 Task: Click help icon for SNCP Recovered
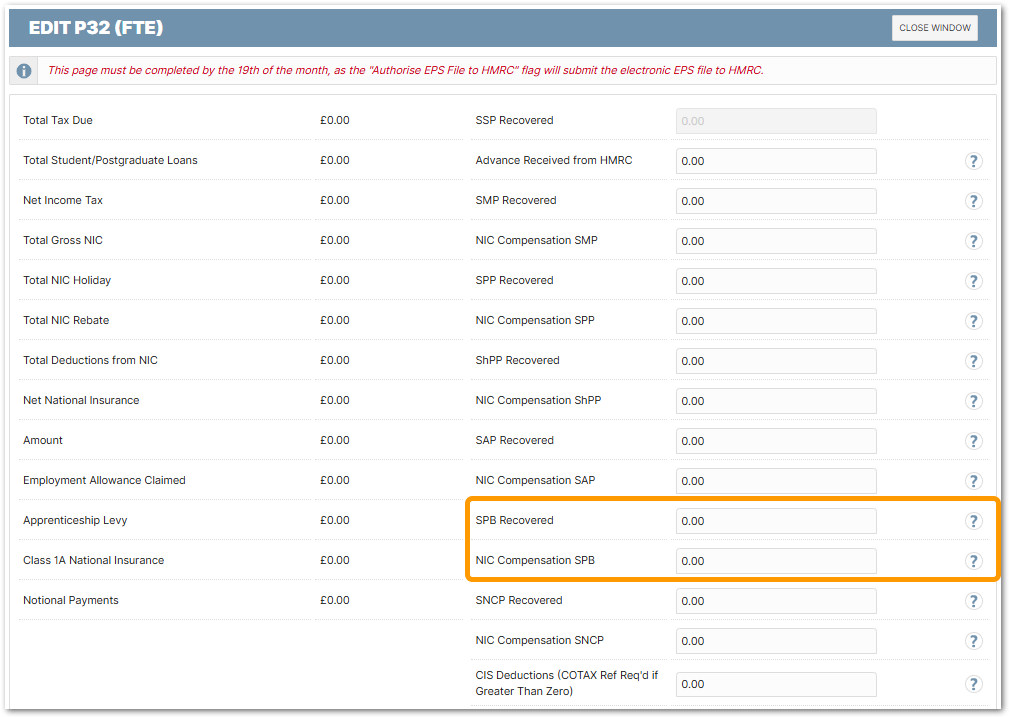tap(973, 601)
